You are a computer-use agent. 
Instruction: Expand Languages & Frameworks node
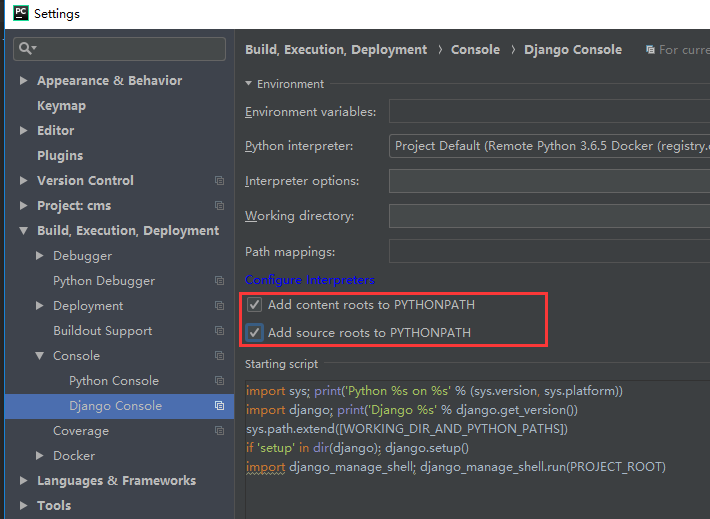coord(23,481)
